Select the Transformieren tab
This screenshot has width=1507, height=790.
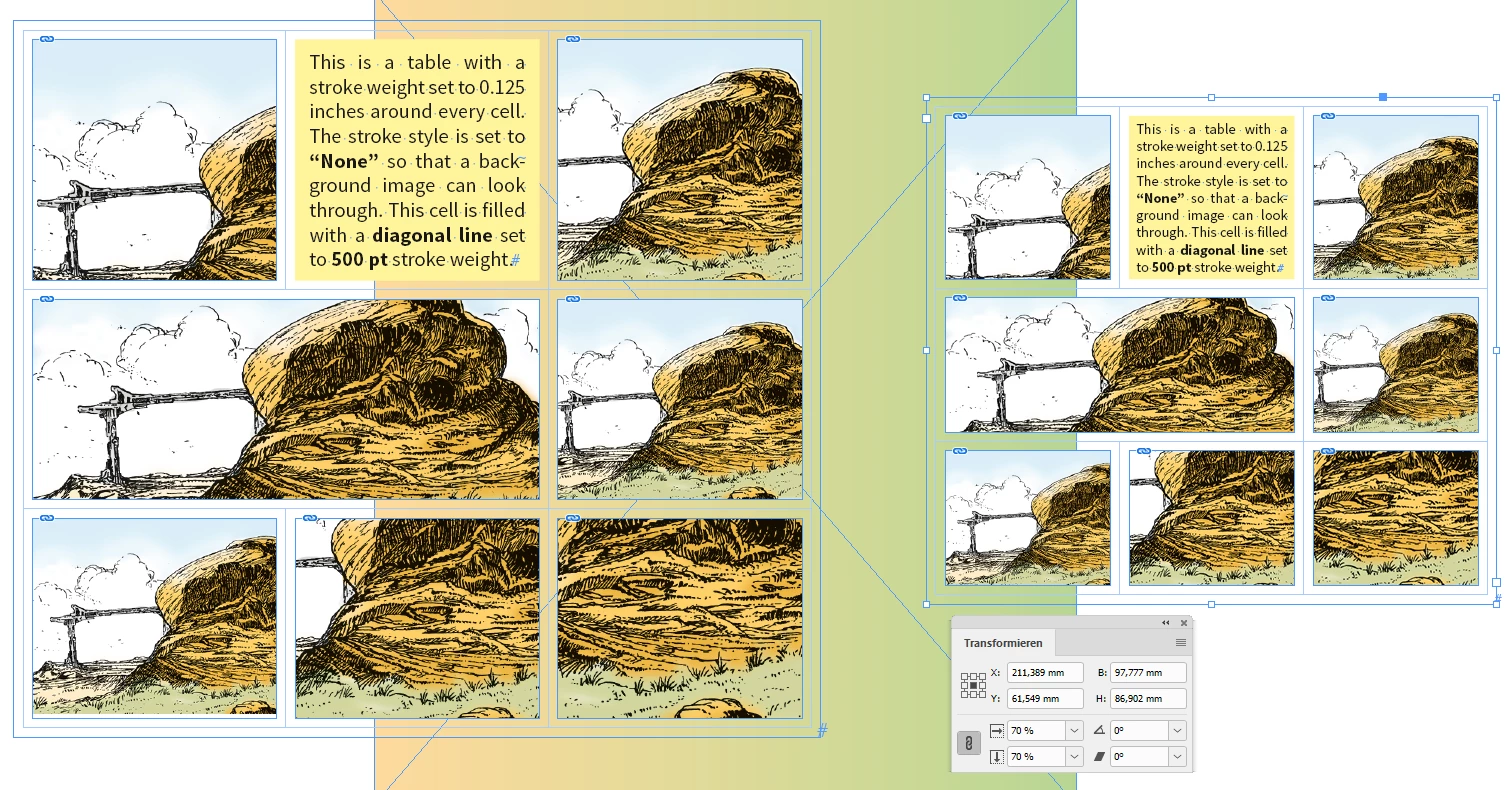click(1003, 643)
